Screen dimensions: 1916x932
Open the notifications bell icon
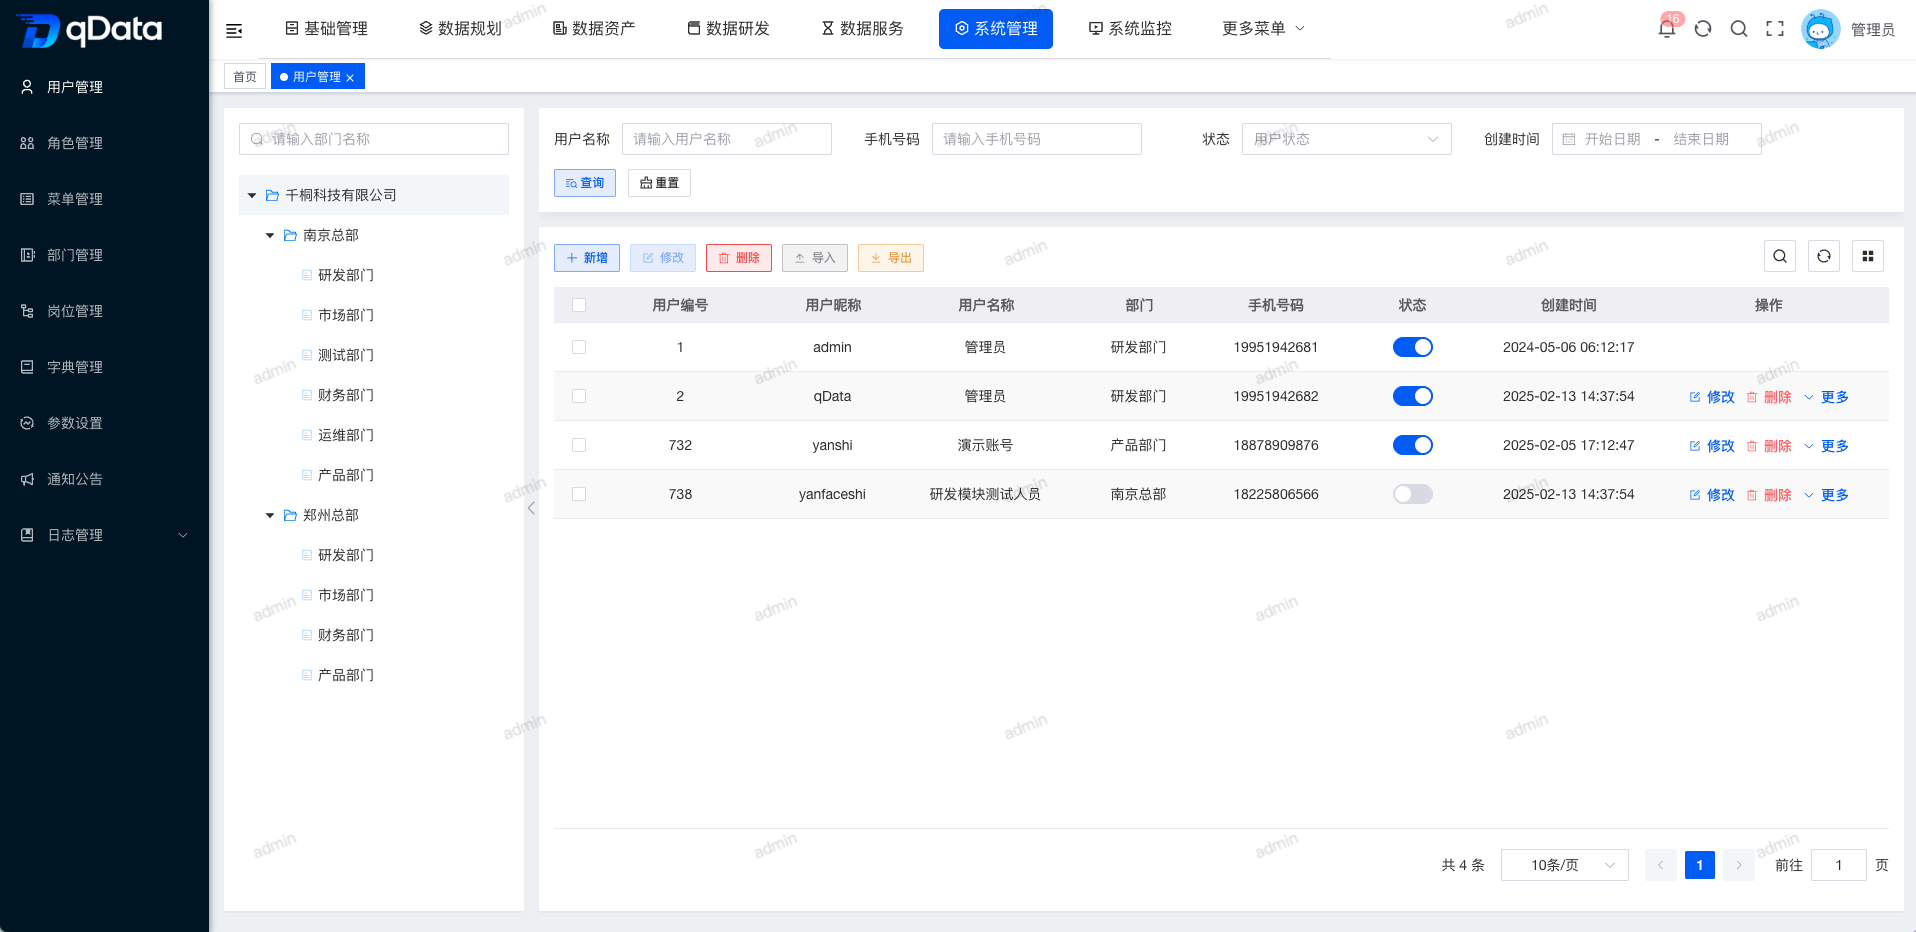(1666, 29)
